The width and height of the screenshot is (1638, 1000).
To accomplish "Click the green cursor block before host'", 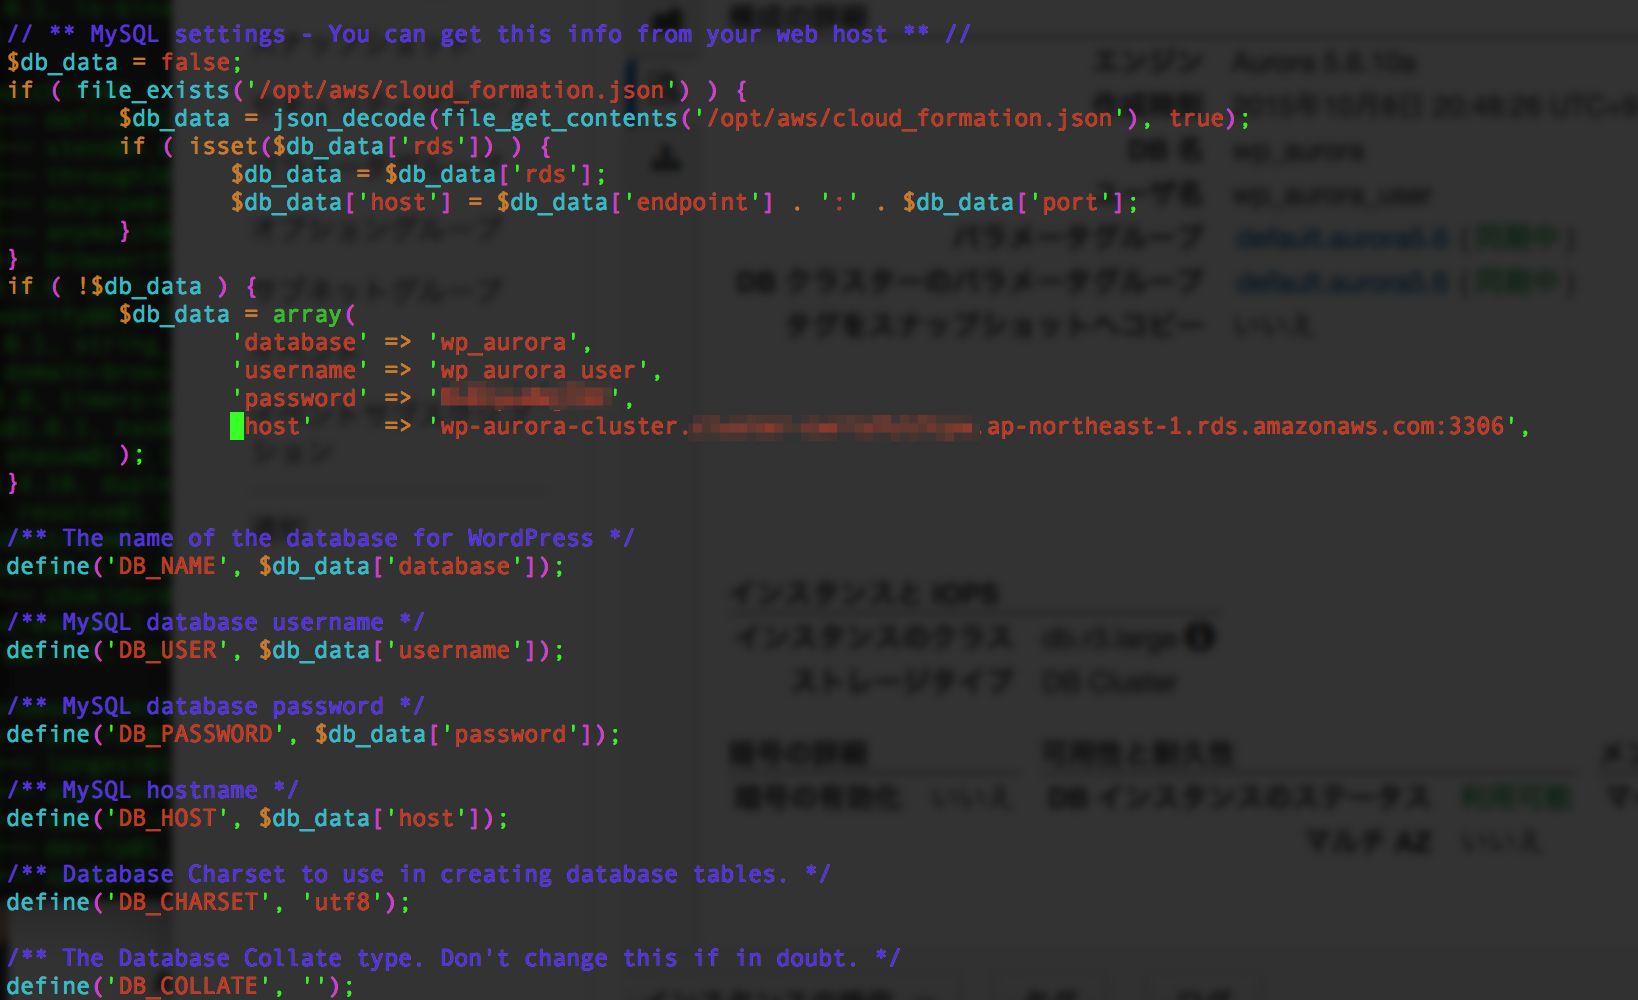I will click(x=237, y=427).
